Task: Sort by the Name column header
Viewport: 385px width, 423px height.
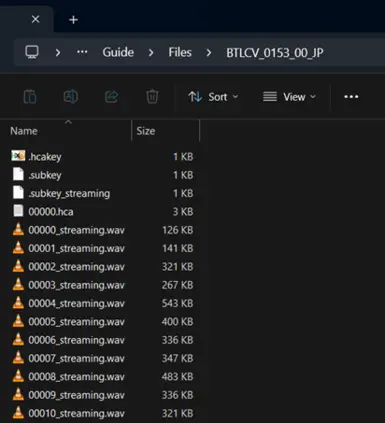Action: pyautogui.click(x=24, y=131)
